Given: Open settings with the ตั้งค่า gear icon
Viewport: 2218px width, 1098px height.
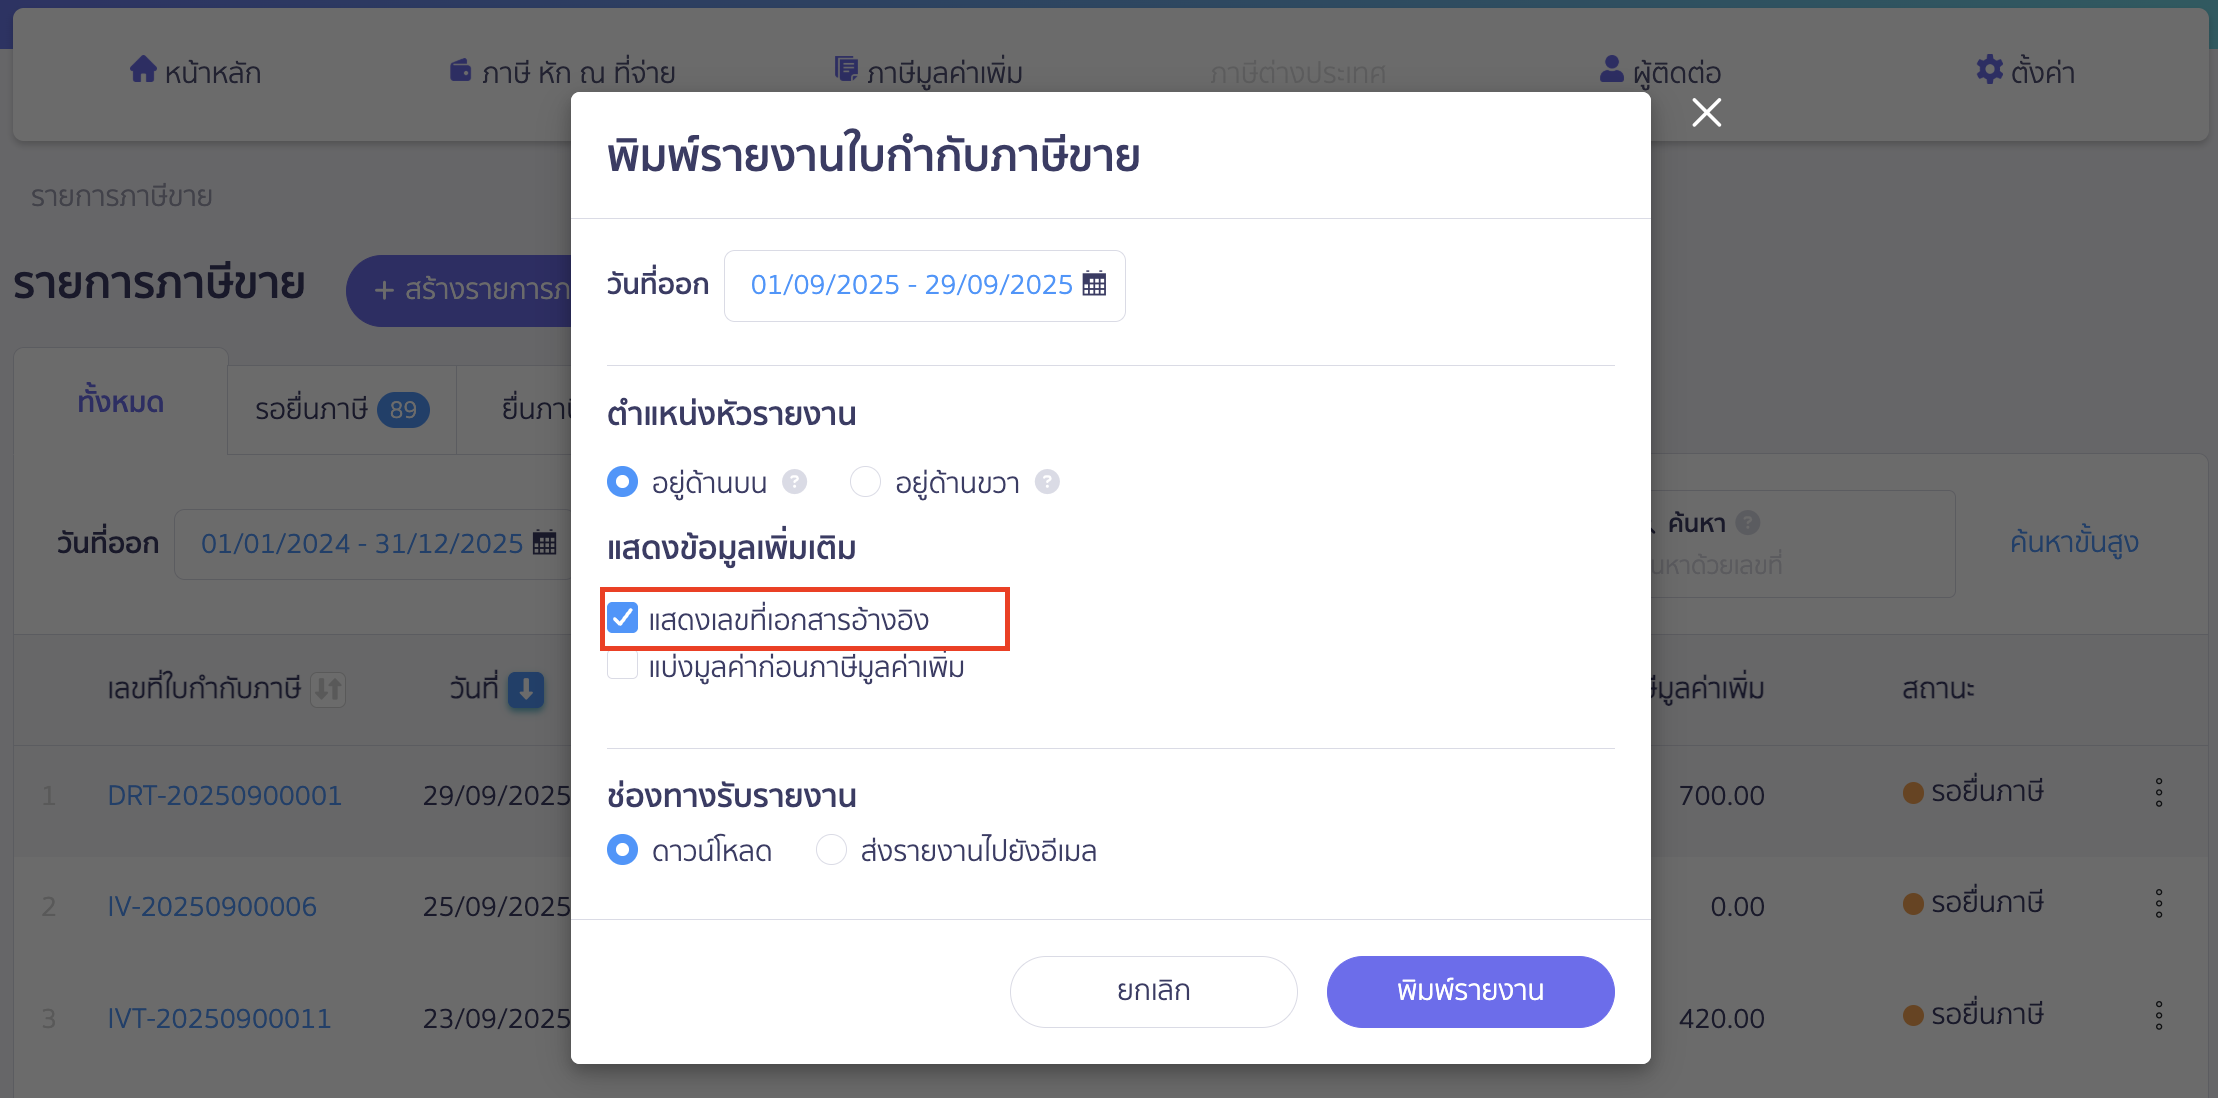Looking at the screenshot, I should point(1986,70).
